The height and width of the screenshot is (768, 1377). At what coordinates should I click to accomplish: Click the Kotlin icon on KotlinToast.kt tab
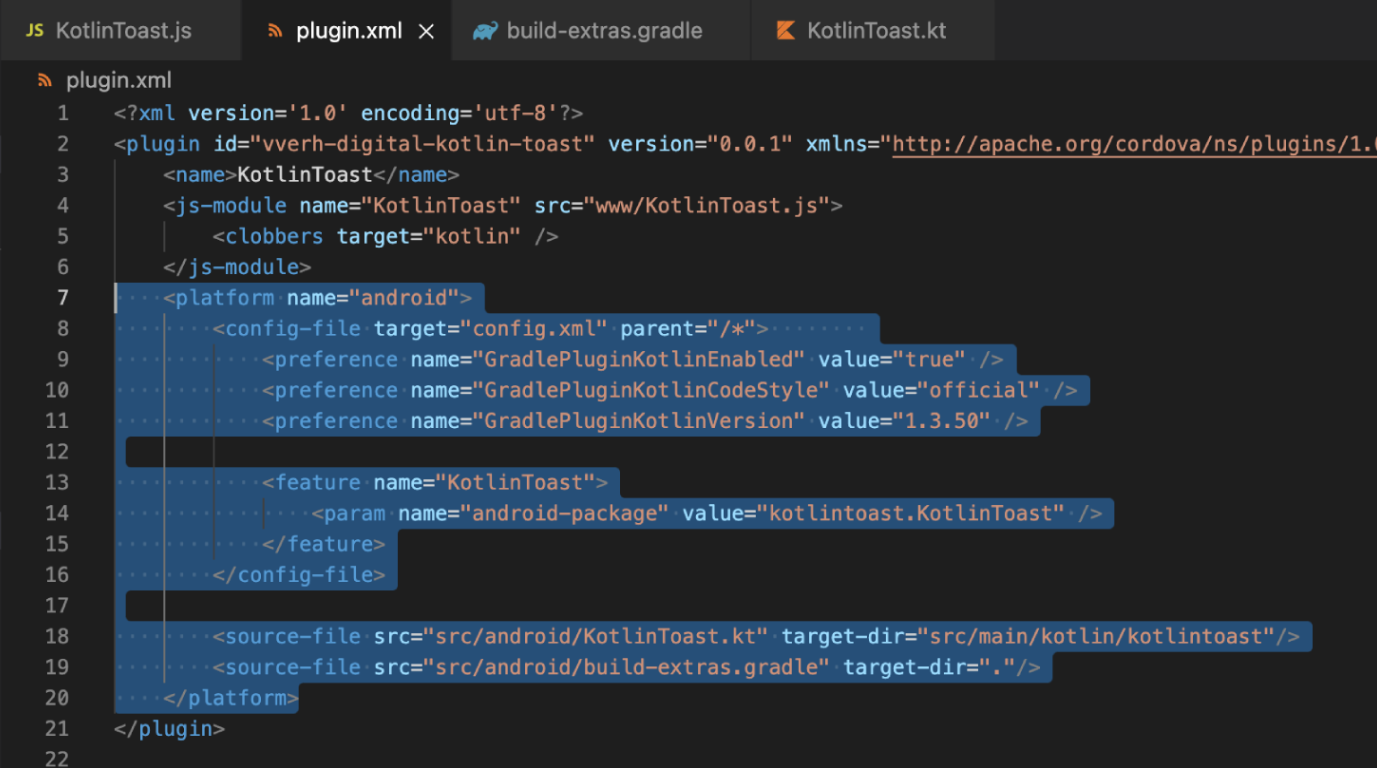point(786,31)
